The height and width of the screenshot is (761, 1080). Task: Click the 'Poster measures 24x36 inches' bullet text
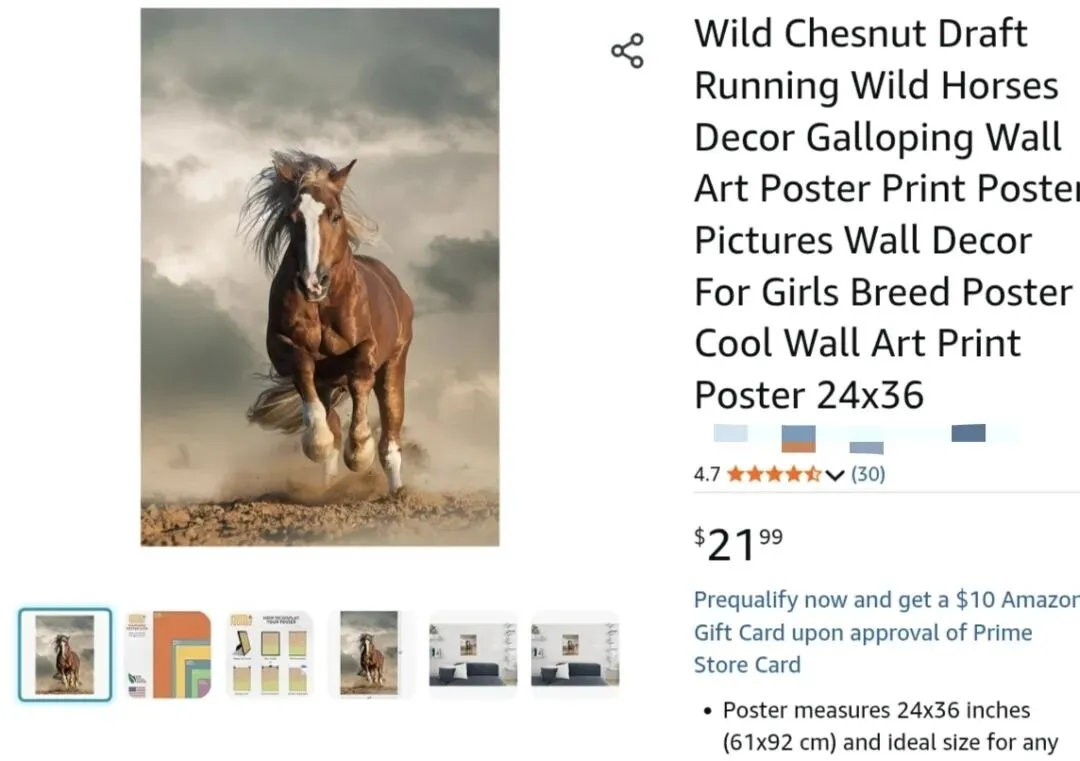876,710
